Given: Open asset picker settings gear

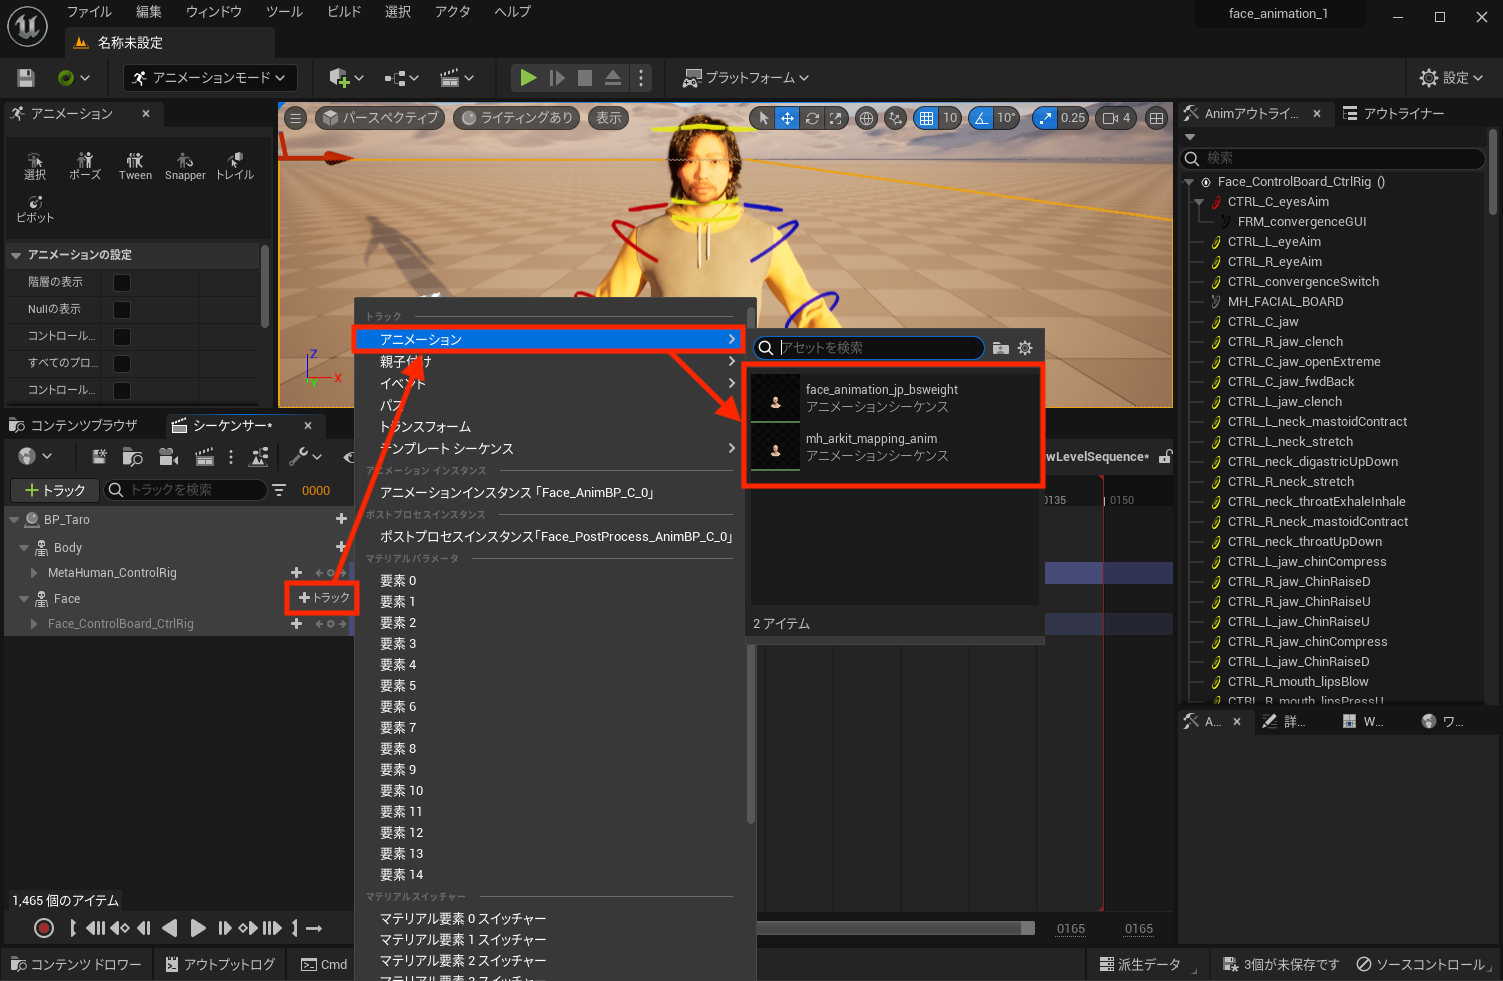Looking at the screenshot, I should tap(1025, 348).
